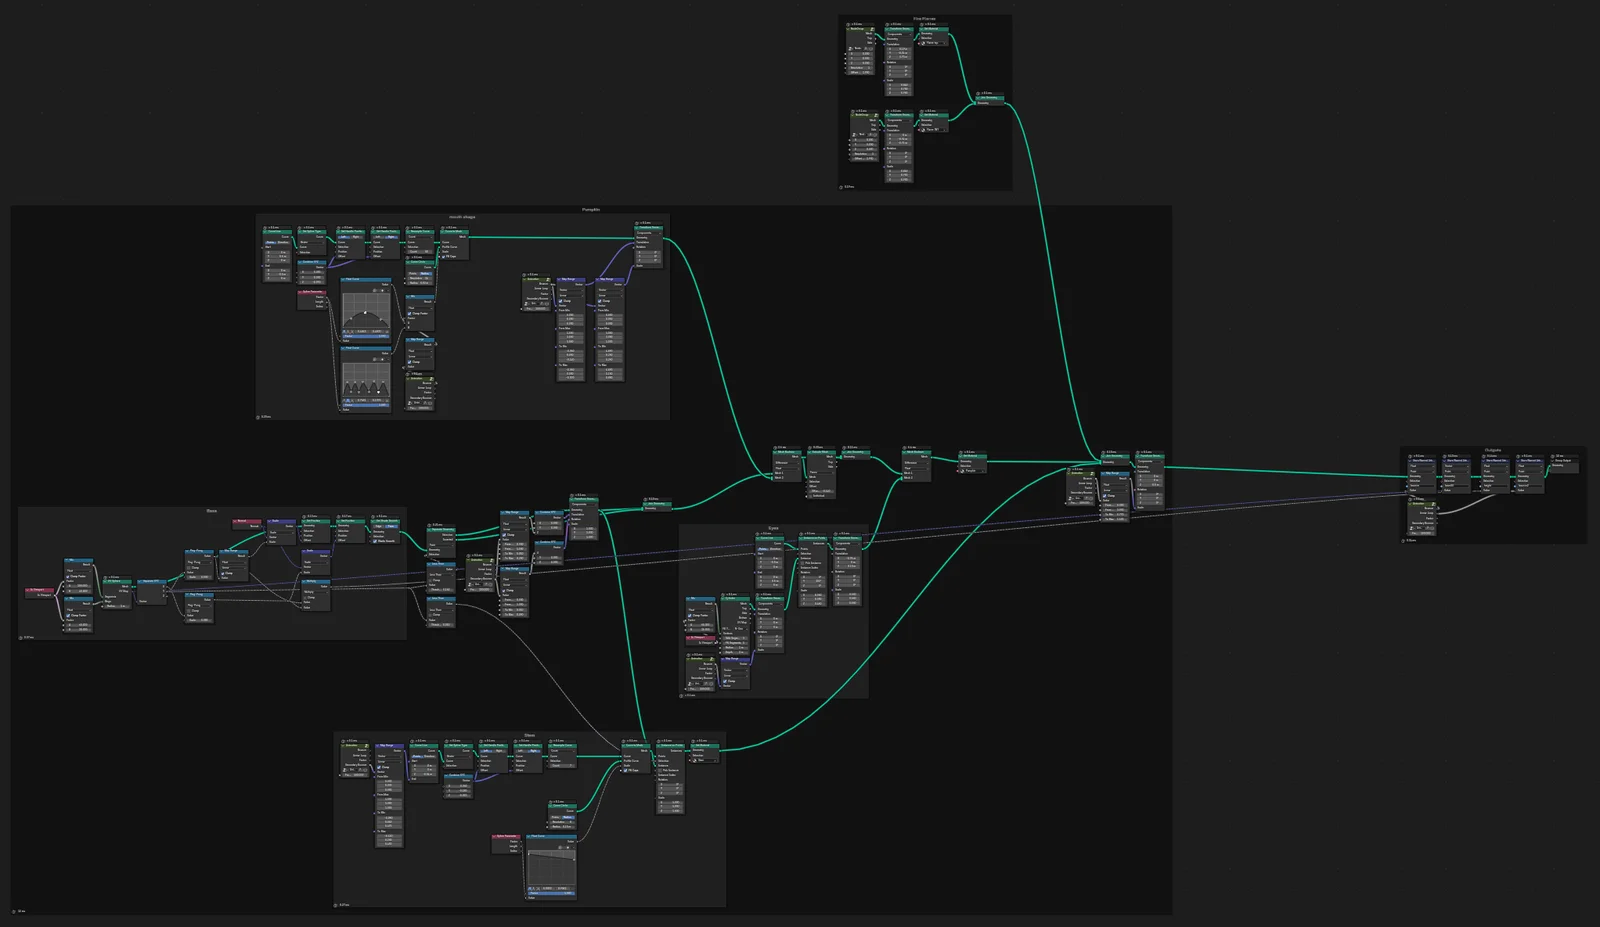This screenshot has width=1600, height=927.
Task: Collapse the upper Float Curve node in mouth shape
Action: click(344, 281)
